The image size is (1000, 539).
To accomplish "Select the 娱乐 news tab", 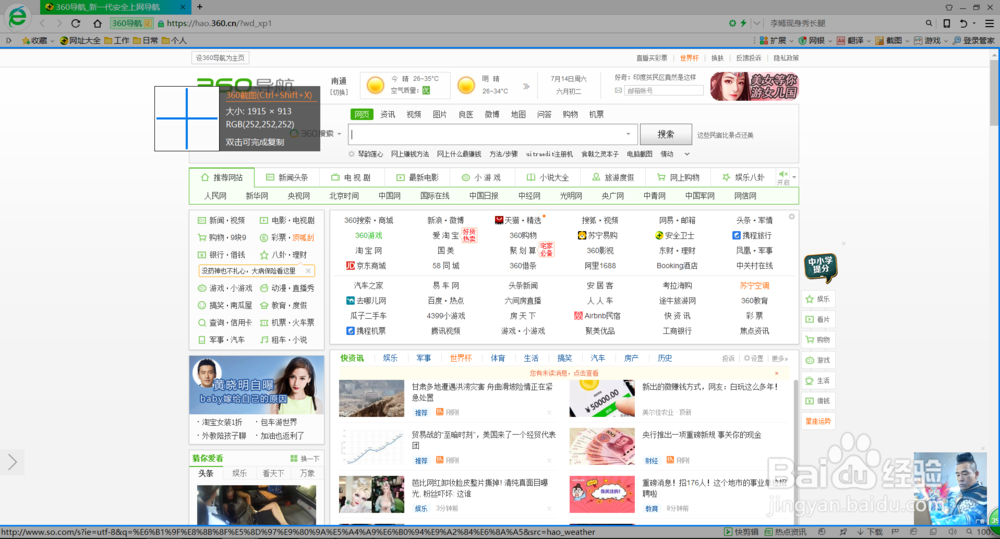I will pos(390,358).
